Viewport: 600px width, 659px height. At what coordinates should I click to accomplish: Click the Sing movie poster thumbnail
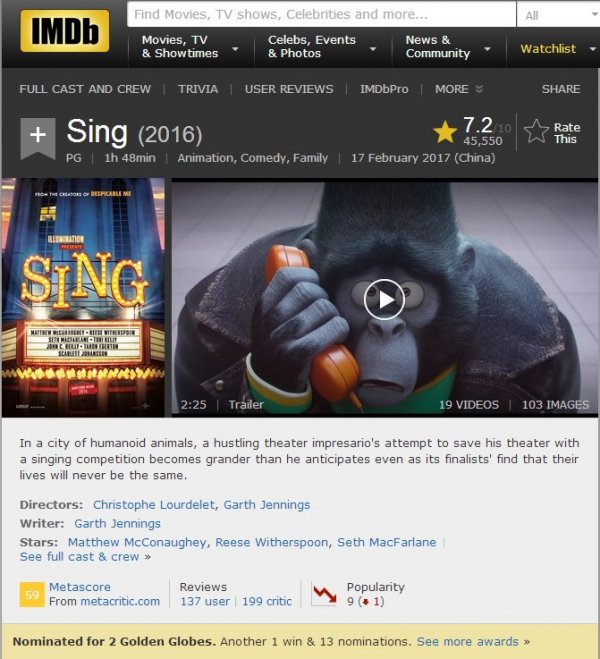[x=83, y=297]
